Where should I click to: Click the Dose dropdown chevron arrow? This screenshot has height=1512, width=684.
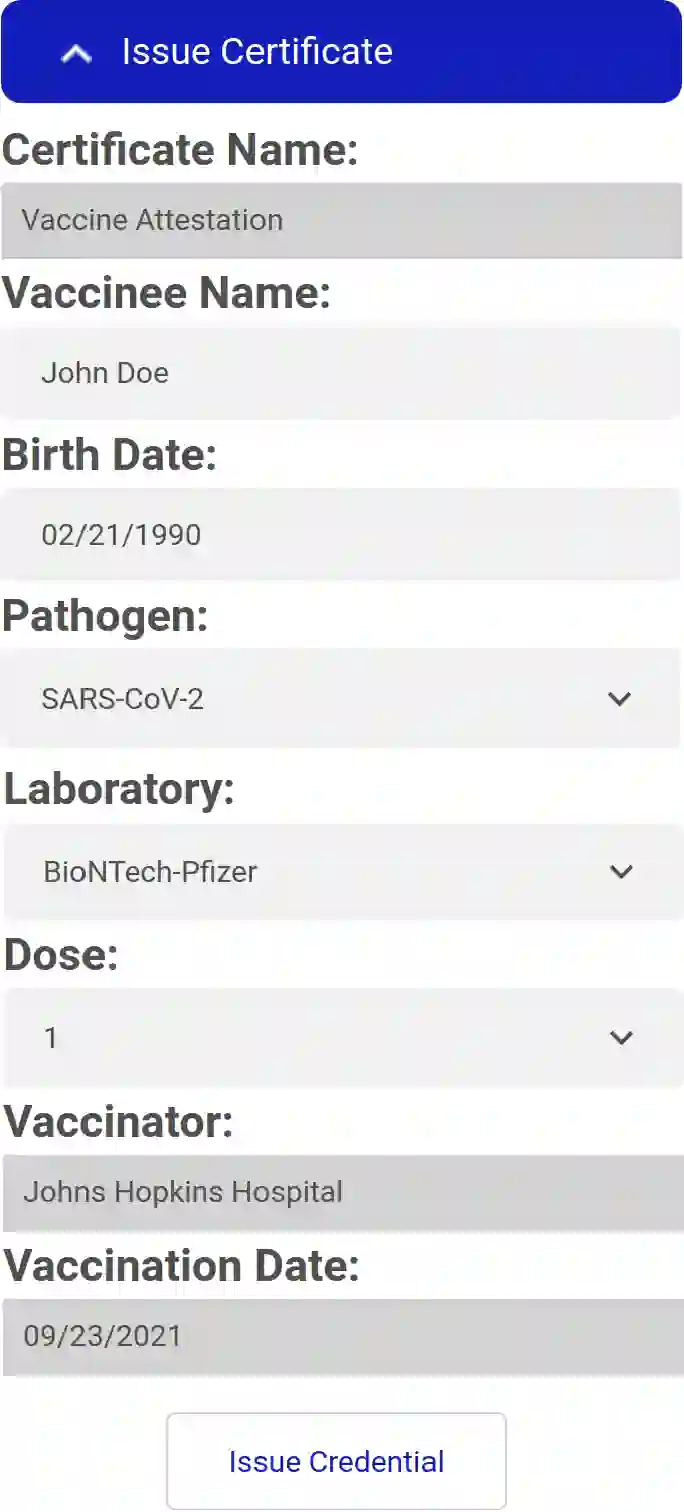[x=621, y=1038]
